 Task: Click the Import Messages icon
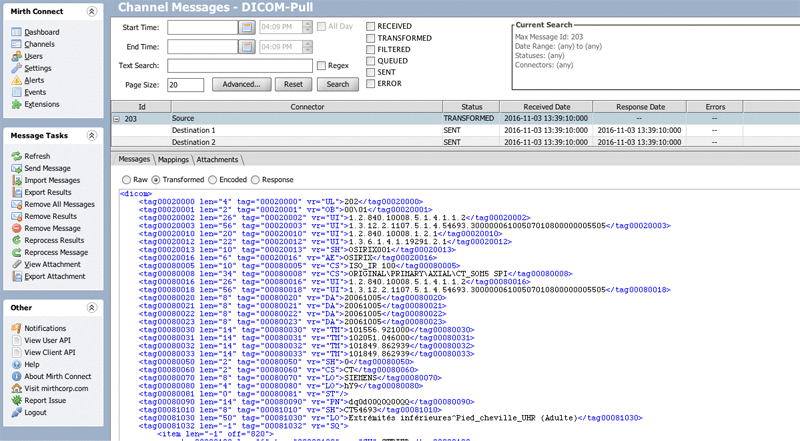(x=16, y=180)
